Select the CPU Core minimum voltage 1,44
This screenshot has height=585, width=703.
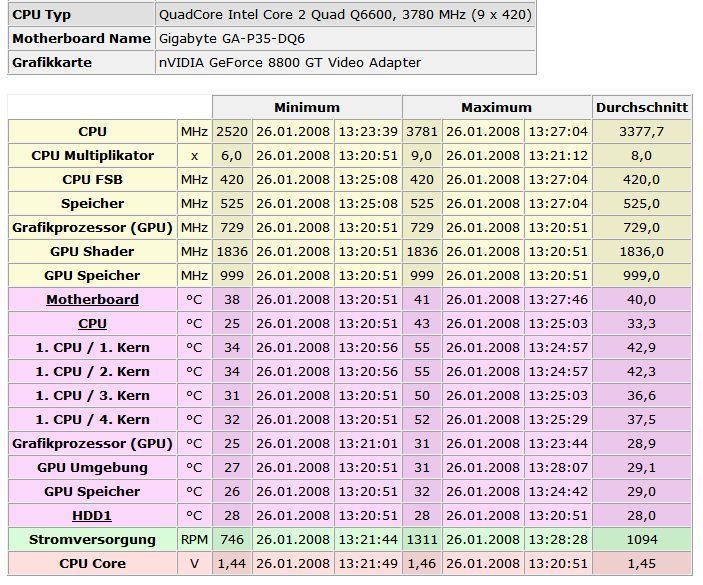click(232, 563)
